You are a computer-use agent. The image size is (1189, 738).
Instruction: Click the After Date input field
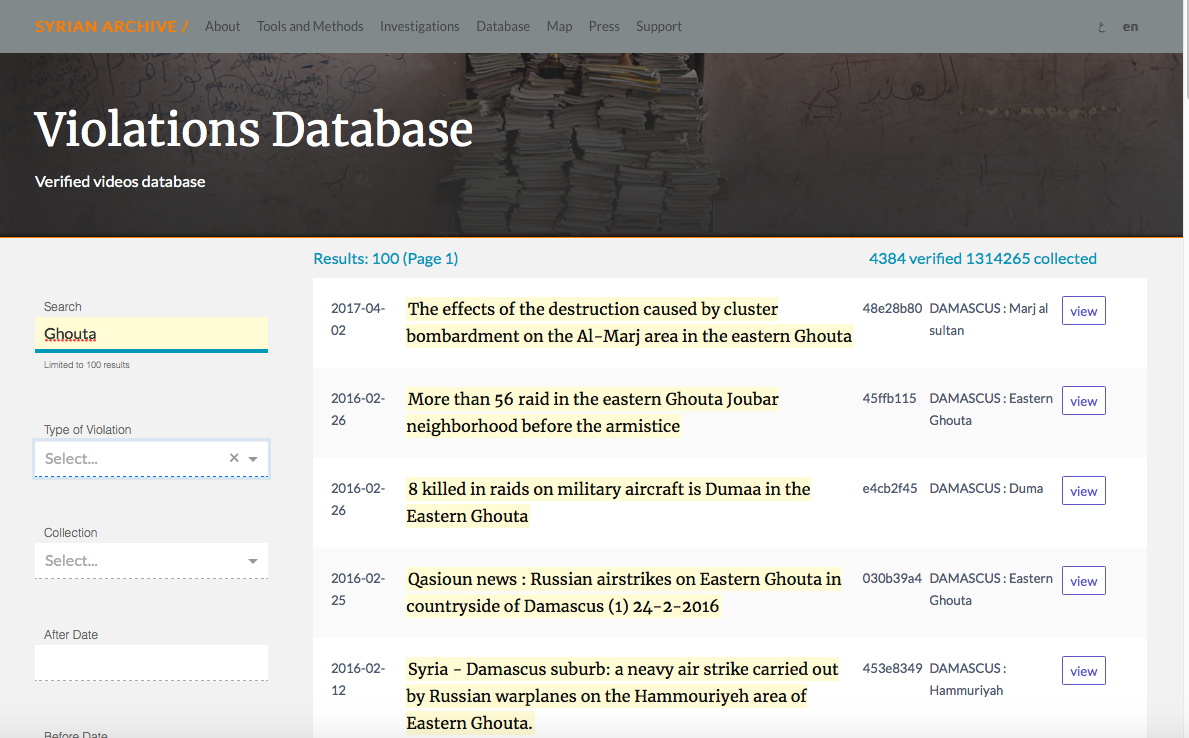click(x=151, y=662)
